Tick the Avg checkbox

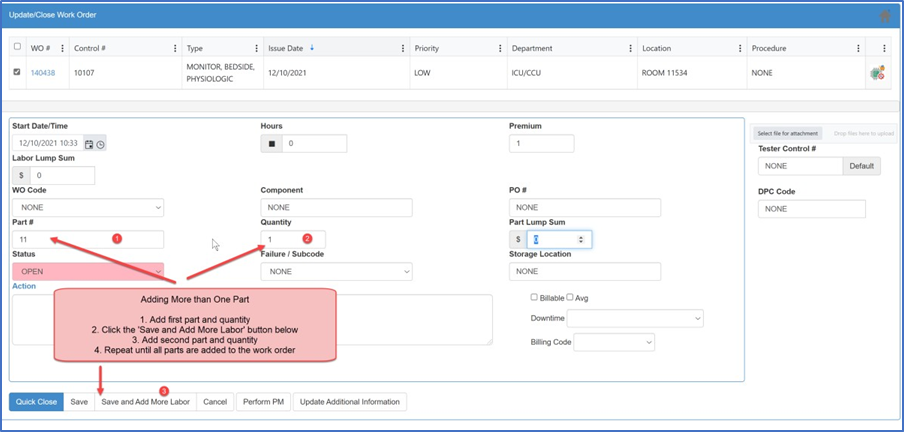(x=571, y=297)
